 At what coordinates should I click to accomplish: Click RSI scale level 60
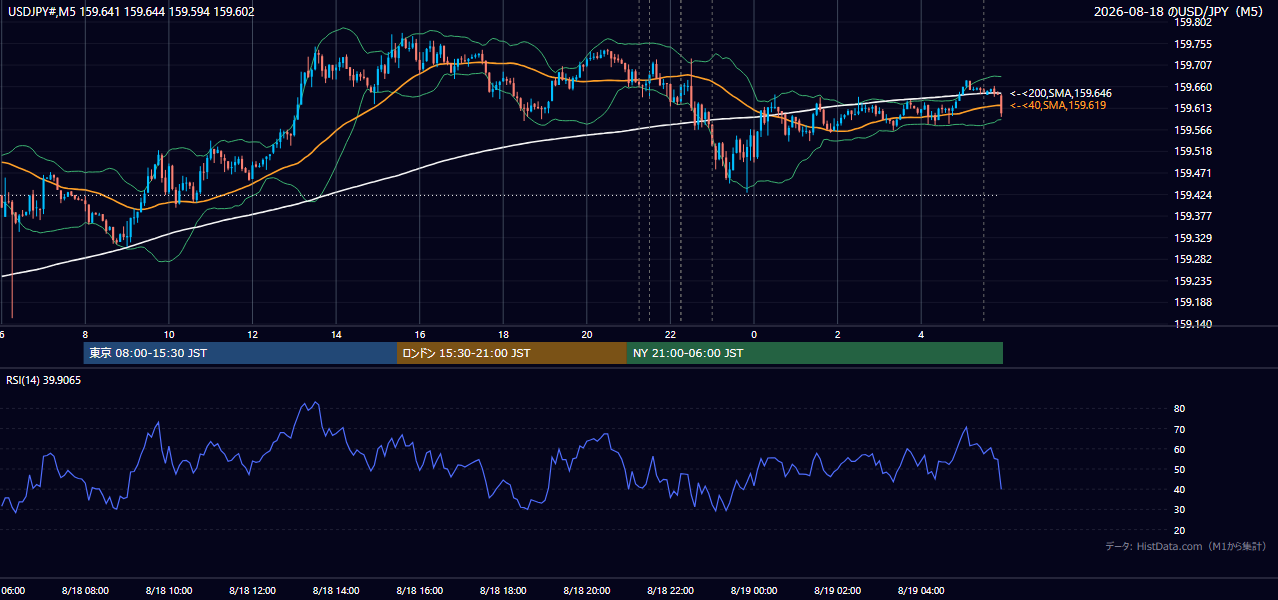tap(1179, 449)
